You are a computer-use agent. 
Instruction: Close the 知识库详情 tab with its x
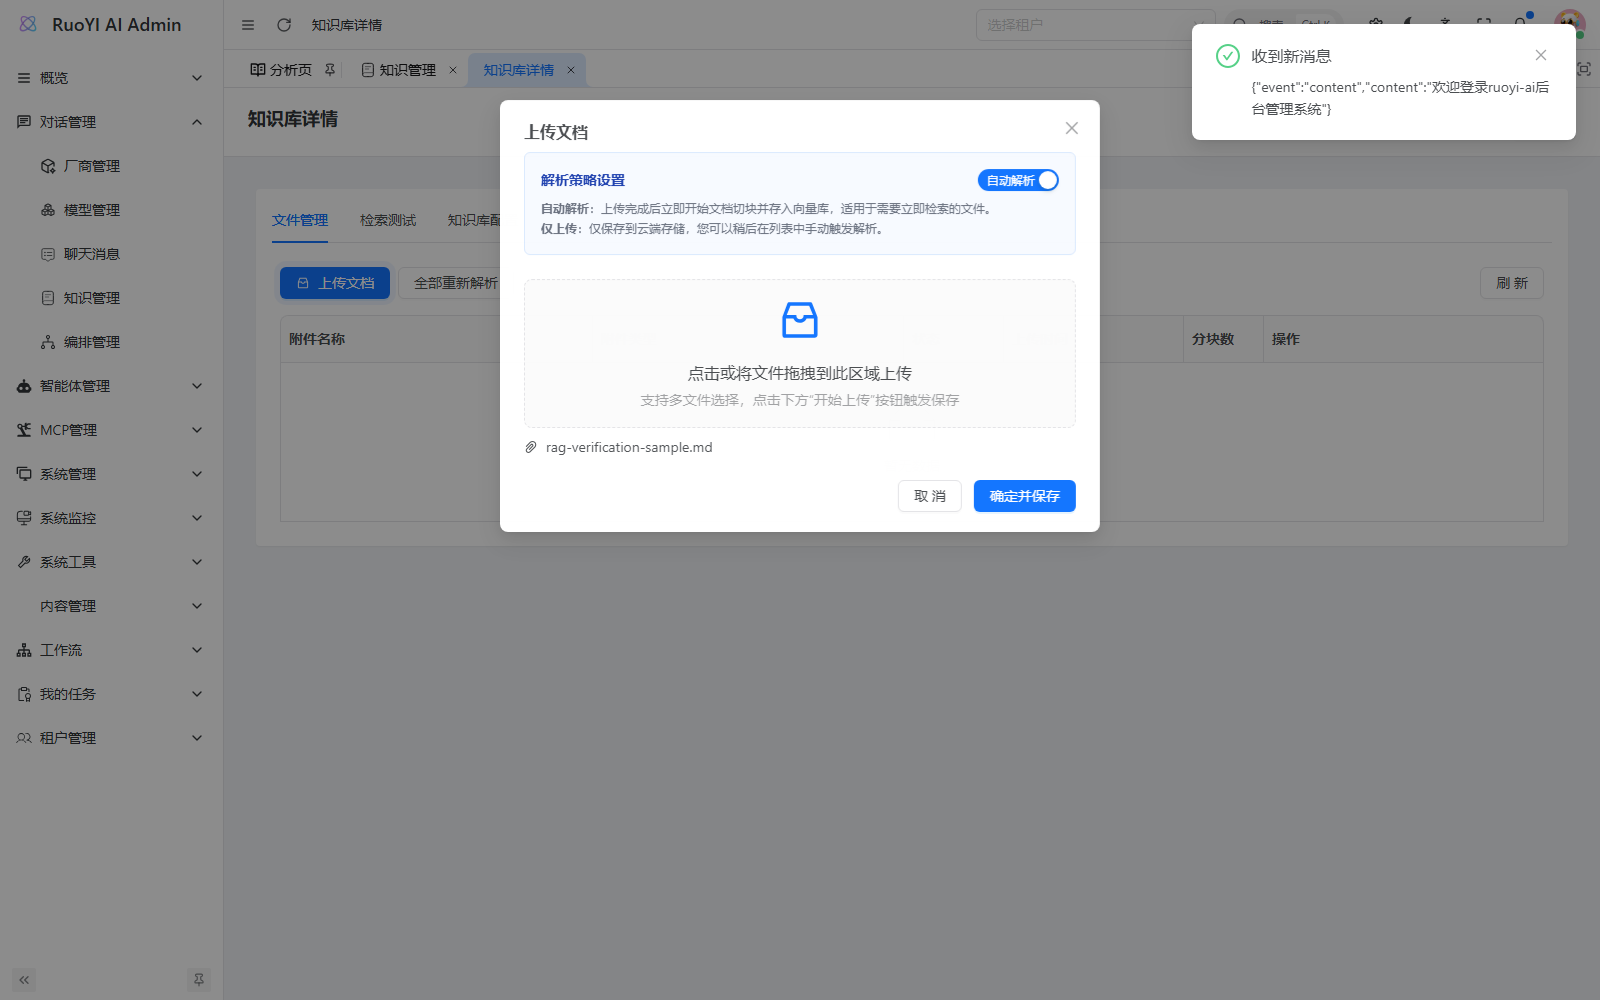571,70
